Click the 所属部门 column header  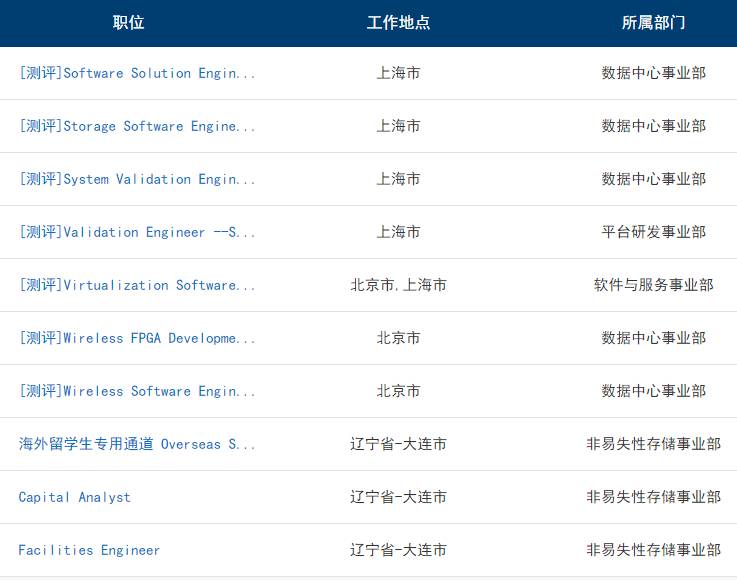click(653, 23)
